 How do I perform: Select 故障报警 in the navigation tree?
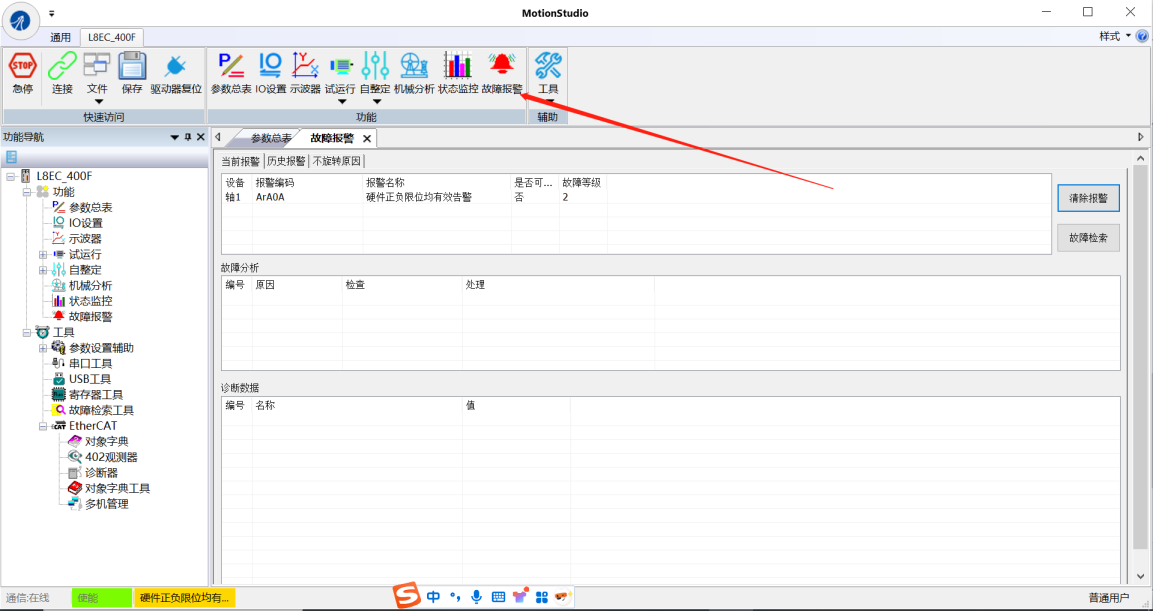click(91, 316)
